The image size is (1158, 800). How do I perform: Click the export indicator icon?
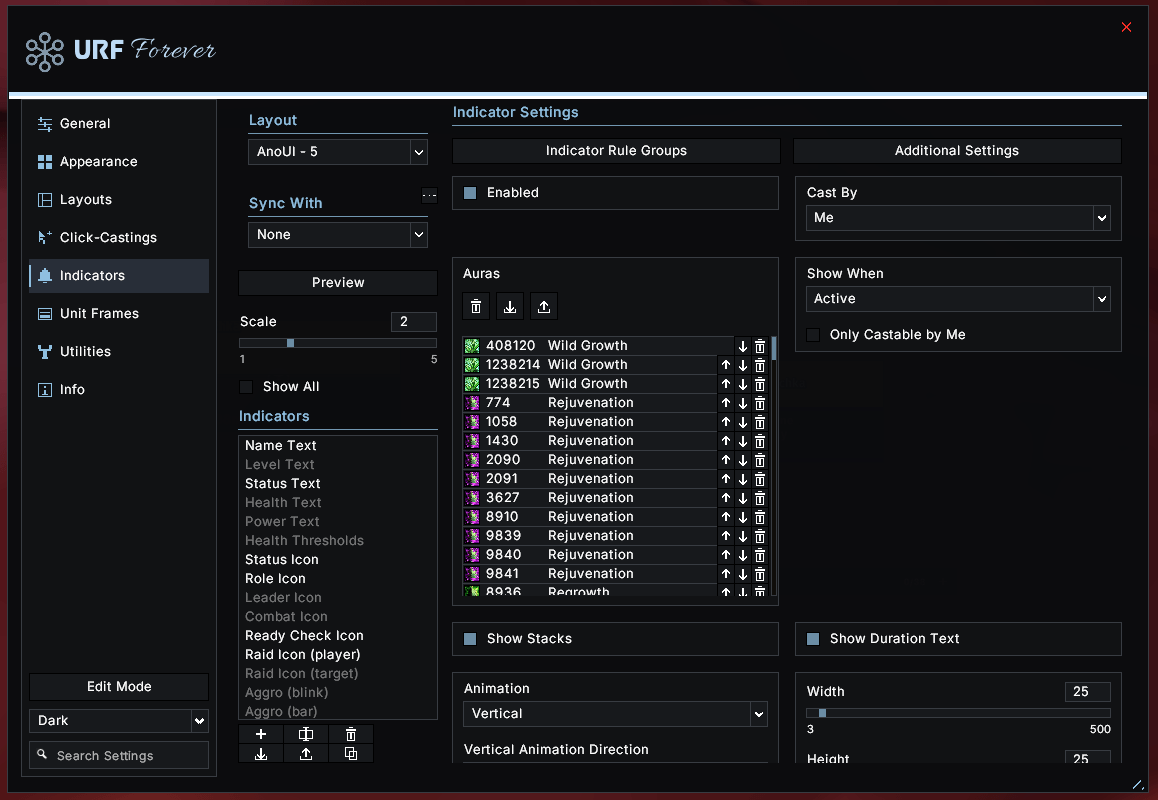(x=306, y=753)
